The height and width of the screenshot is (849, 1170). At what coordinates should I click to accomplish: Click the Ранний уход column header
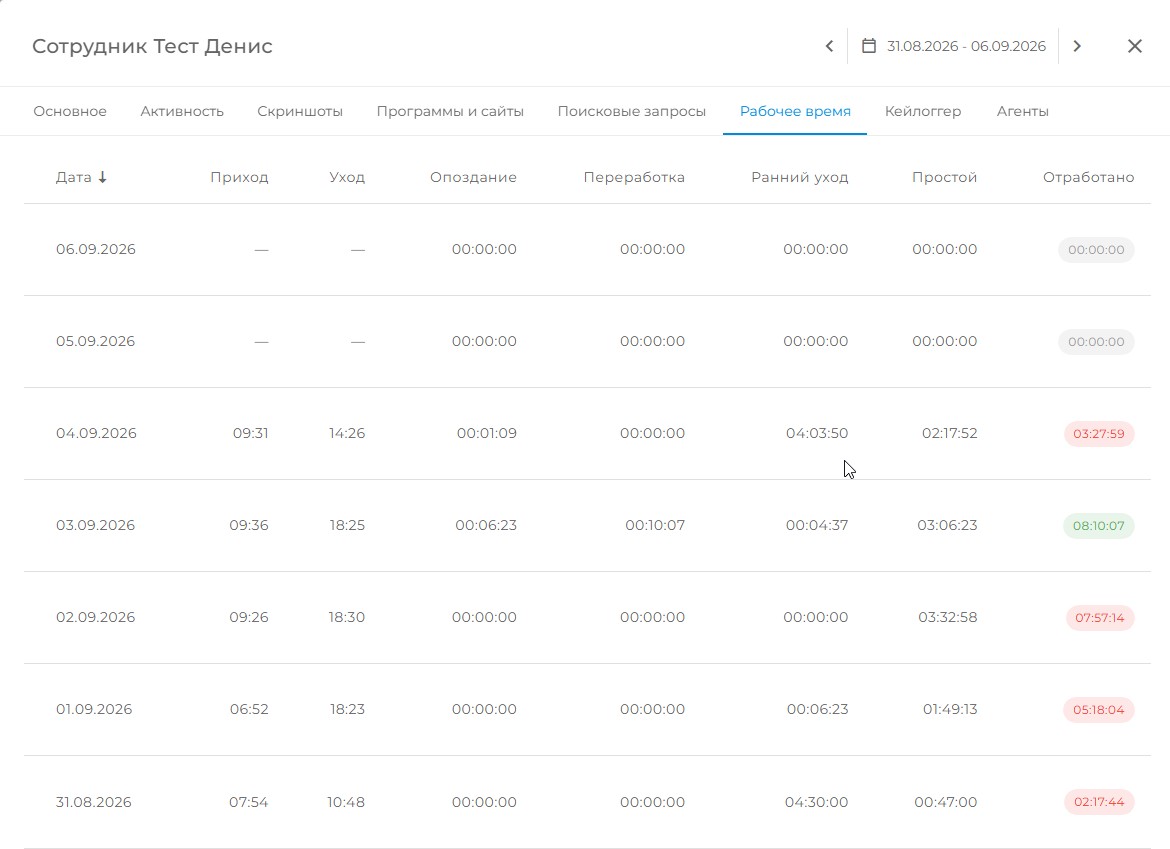coord(800,178)
